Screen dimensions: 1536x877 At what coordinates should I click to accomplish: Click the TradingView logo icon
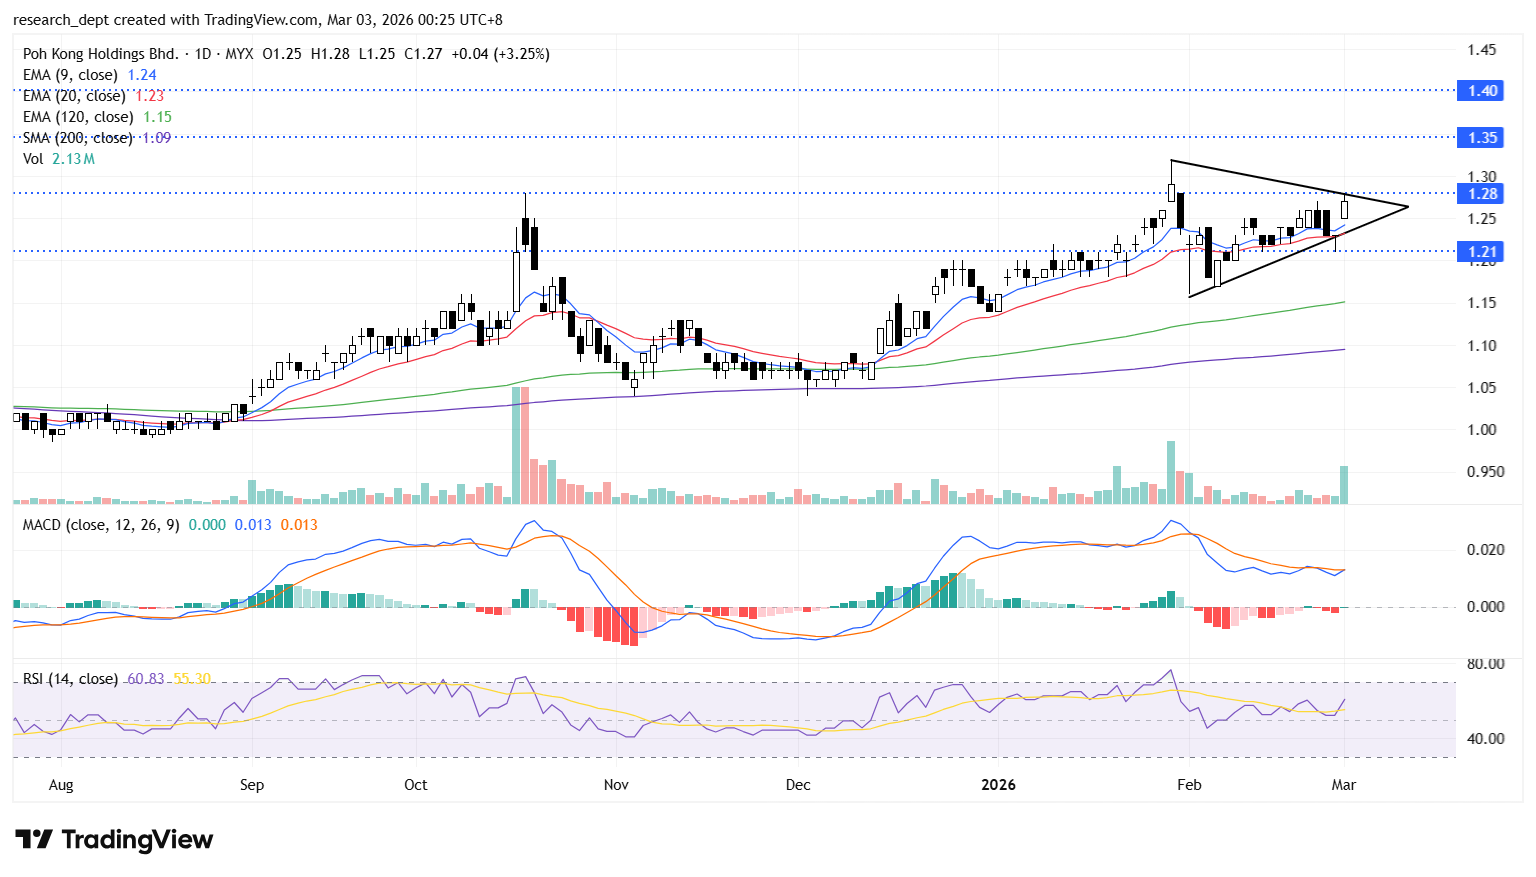[34, 839]
